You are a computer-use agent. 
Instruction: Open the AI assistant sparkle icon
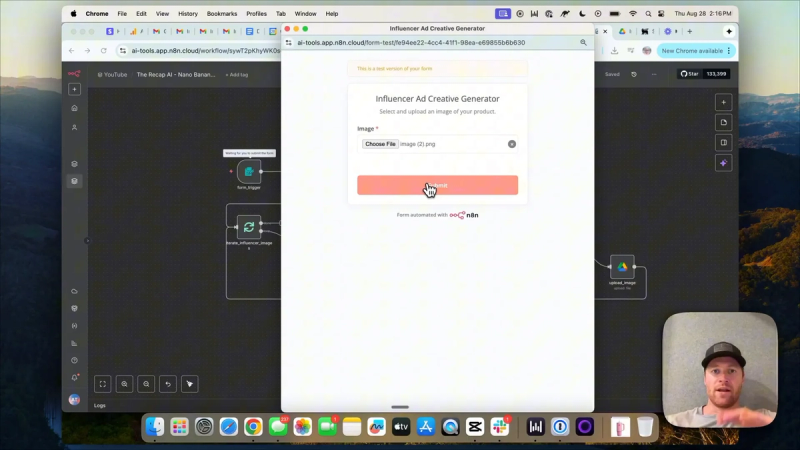point(723,163)
